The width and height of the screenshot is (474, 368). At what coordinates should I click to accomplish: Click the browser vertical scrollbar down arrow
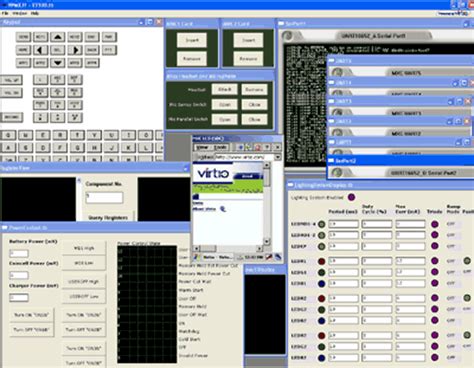coord(267,241)
